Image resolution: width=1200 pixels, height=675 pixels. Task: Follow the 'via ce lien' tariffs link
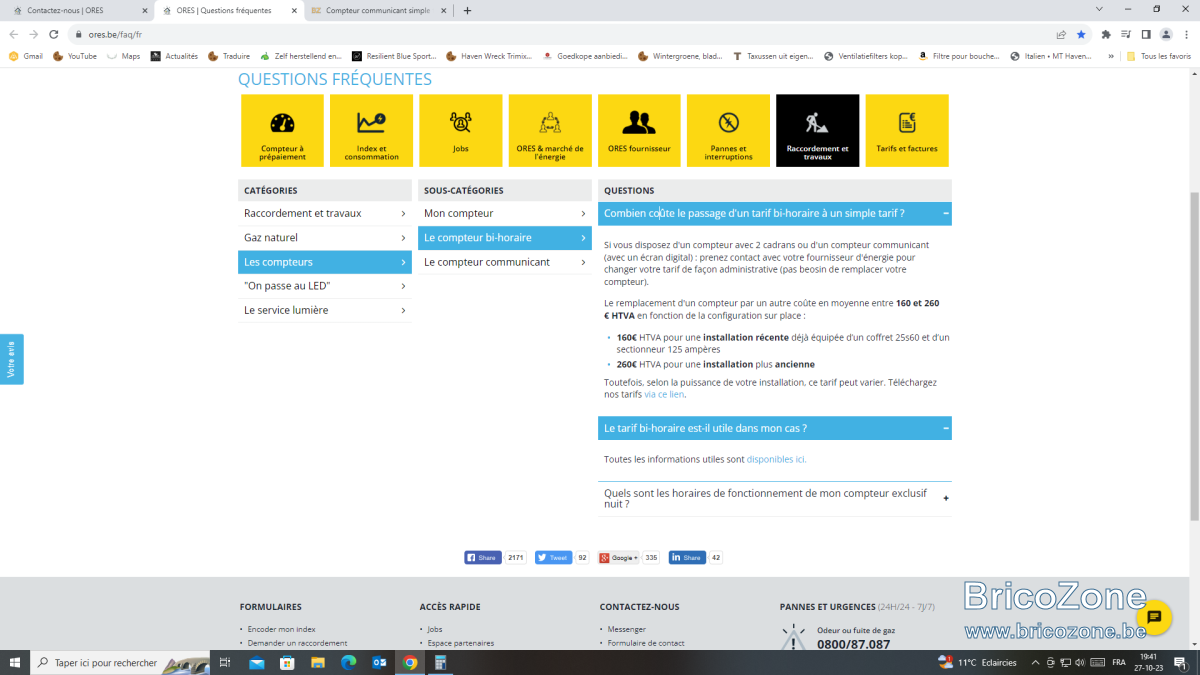click(x=664, y=394)
